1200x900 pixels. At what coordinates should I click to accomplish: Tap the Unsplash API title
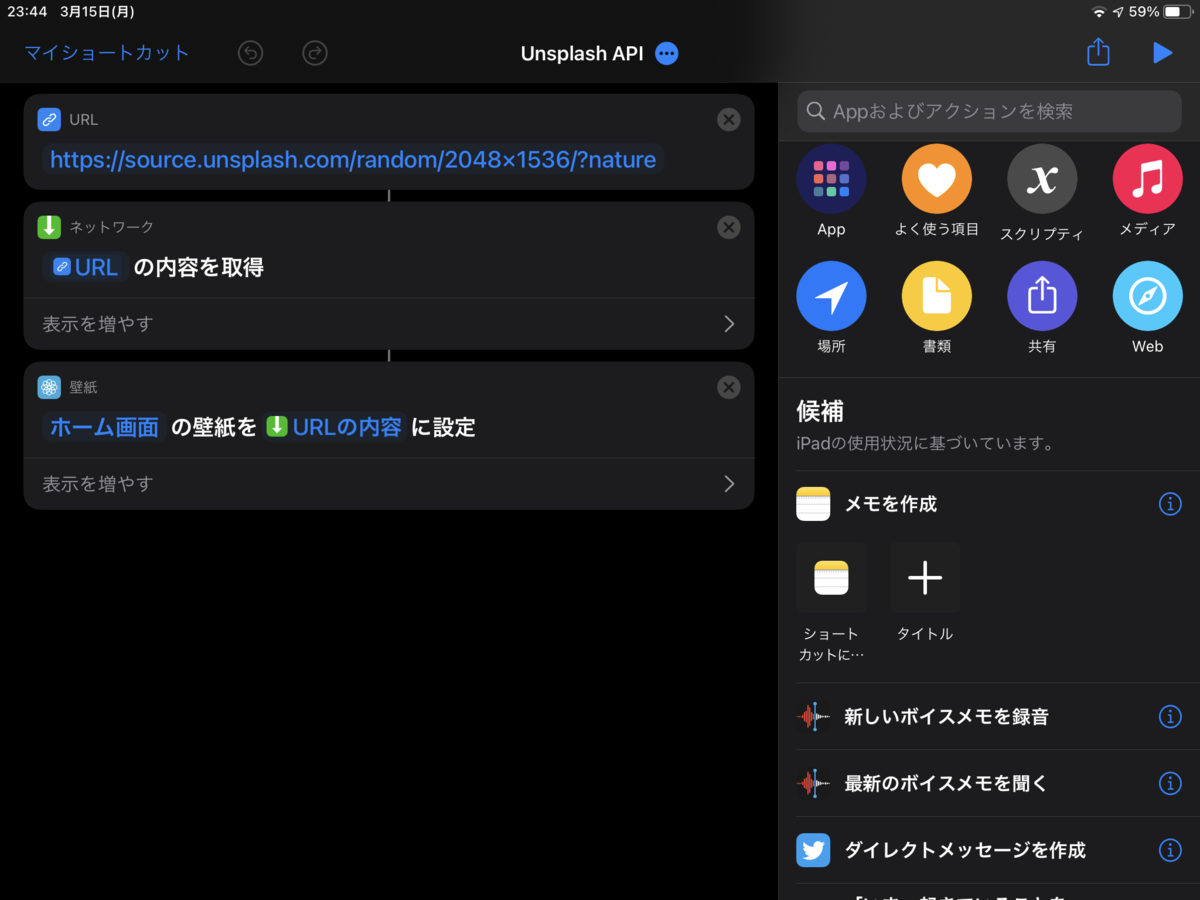coord(582,54)
